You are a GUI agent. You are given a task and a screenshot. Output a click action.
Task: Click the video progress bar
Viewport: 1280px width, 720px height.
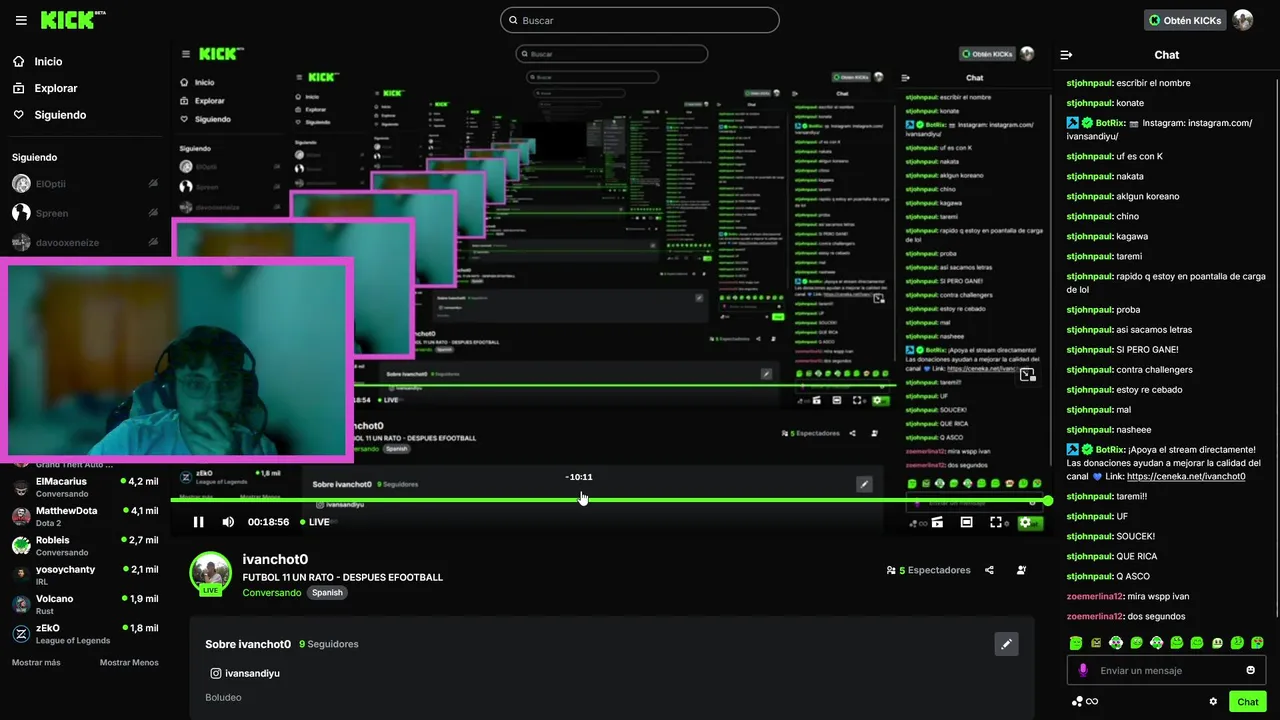[x=609, y=500]
